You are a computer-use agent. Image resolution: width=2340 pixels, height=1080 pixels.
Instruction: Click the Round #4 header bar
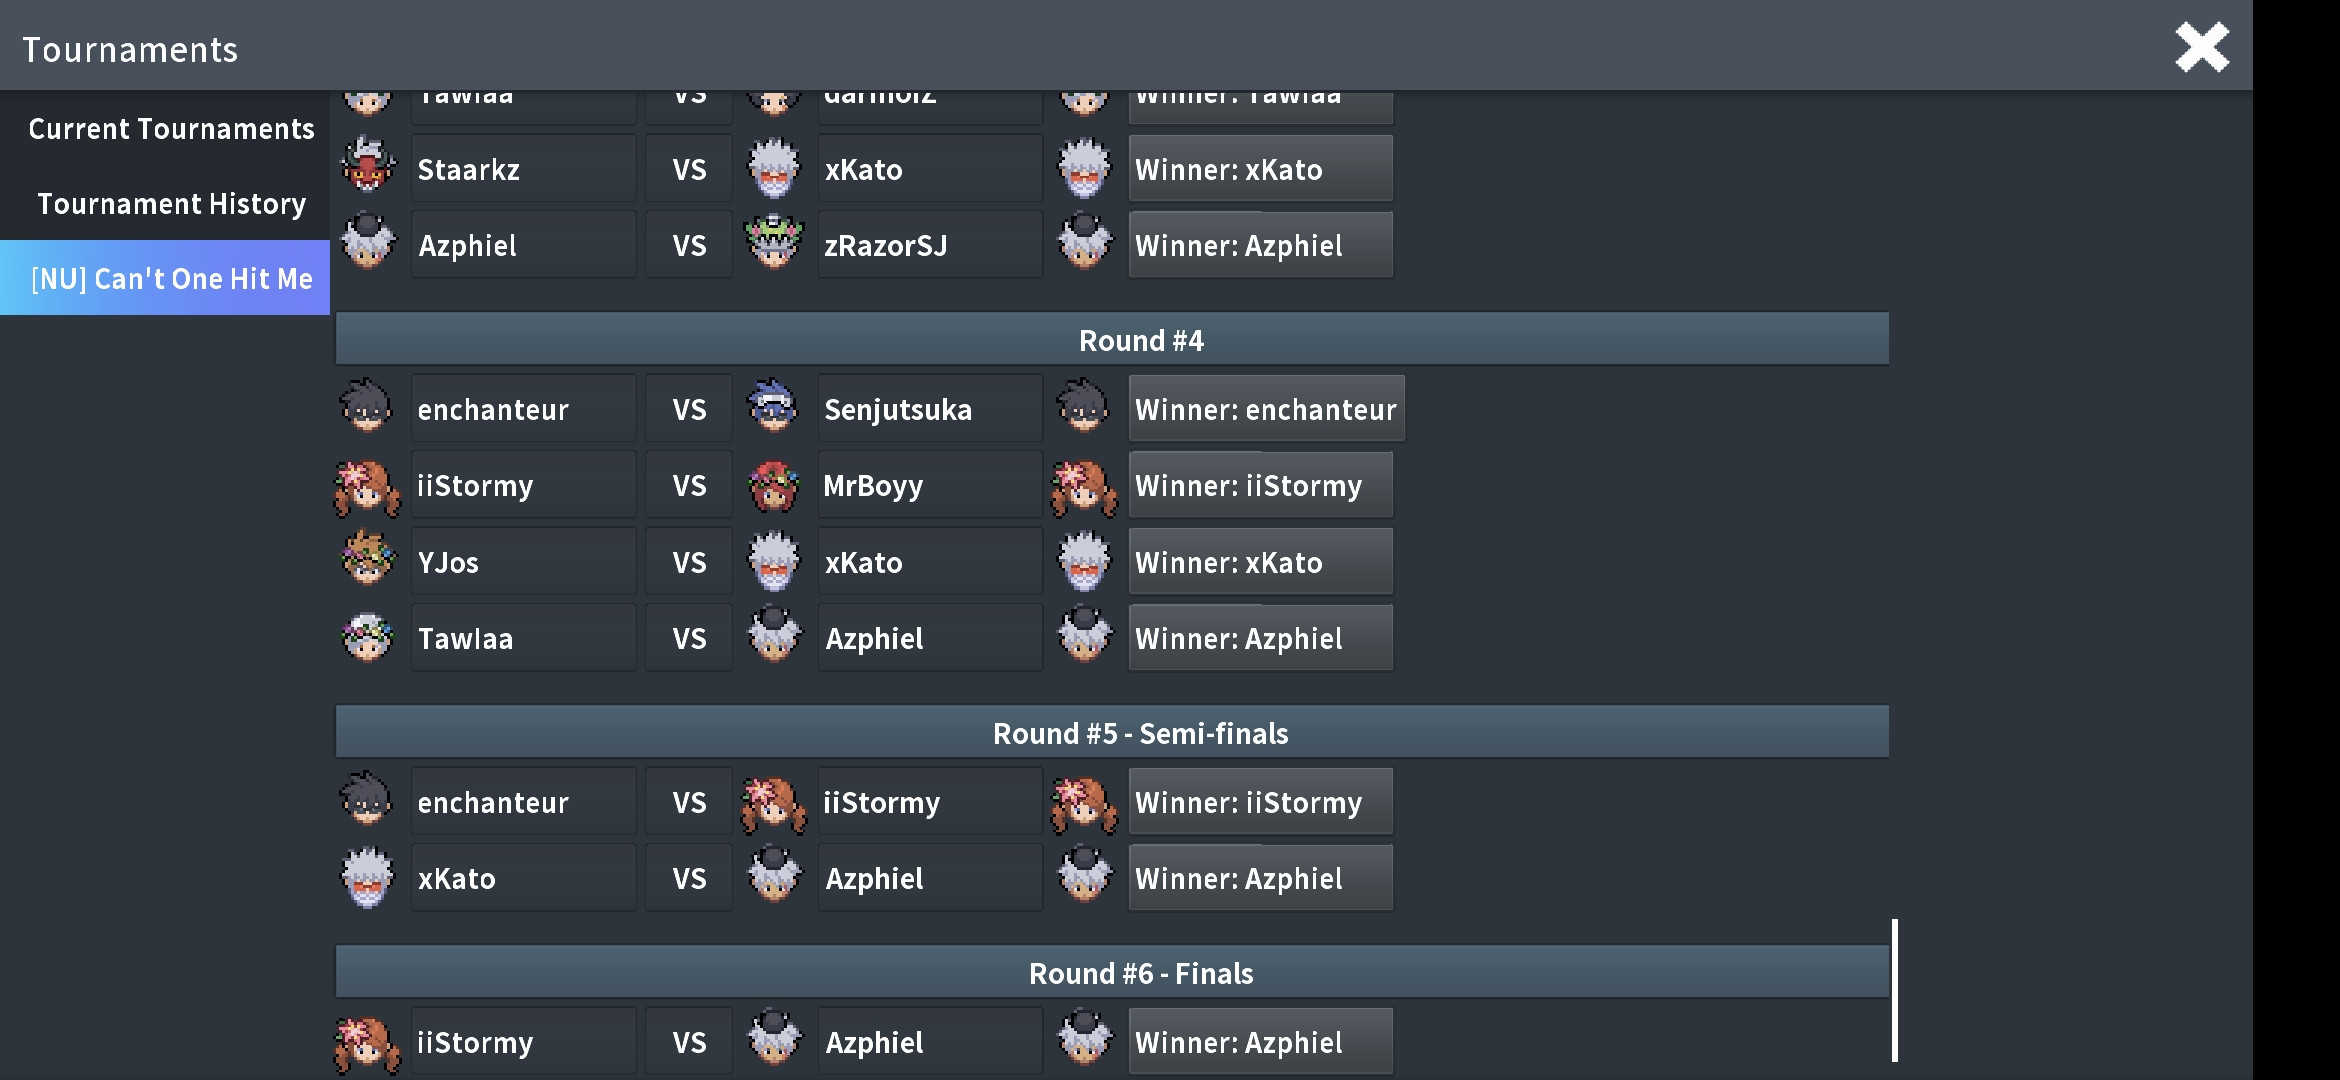pos(1112,340)
